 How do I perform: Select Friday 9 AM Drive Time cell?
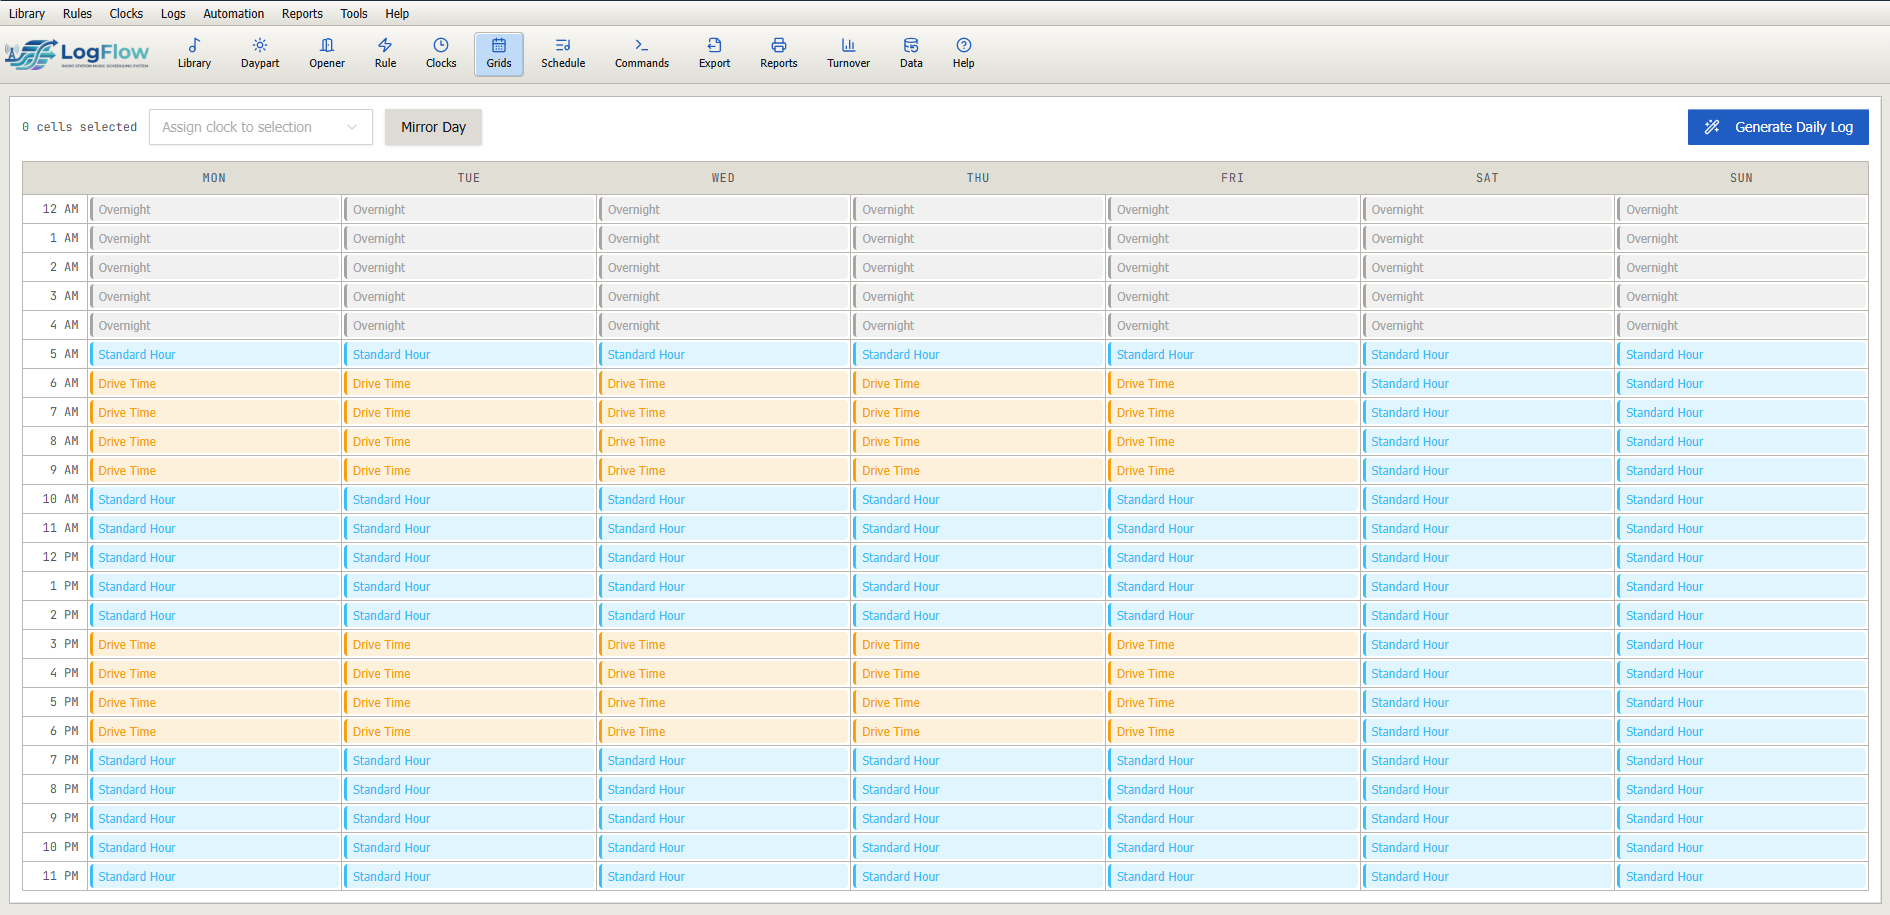1233,470
